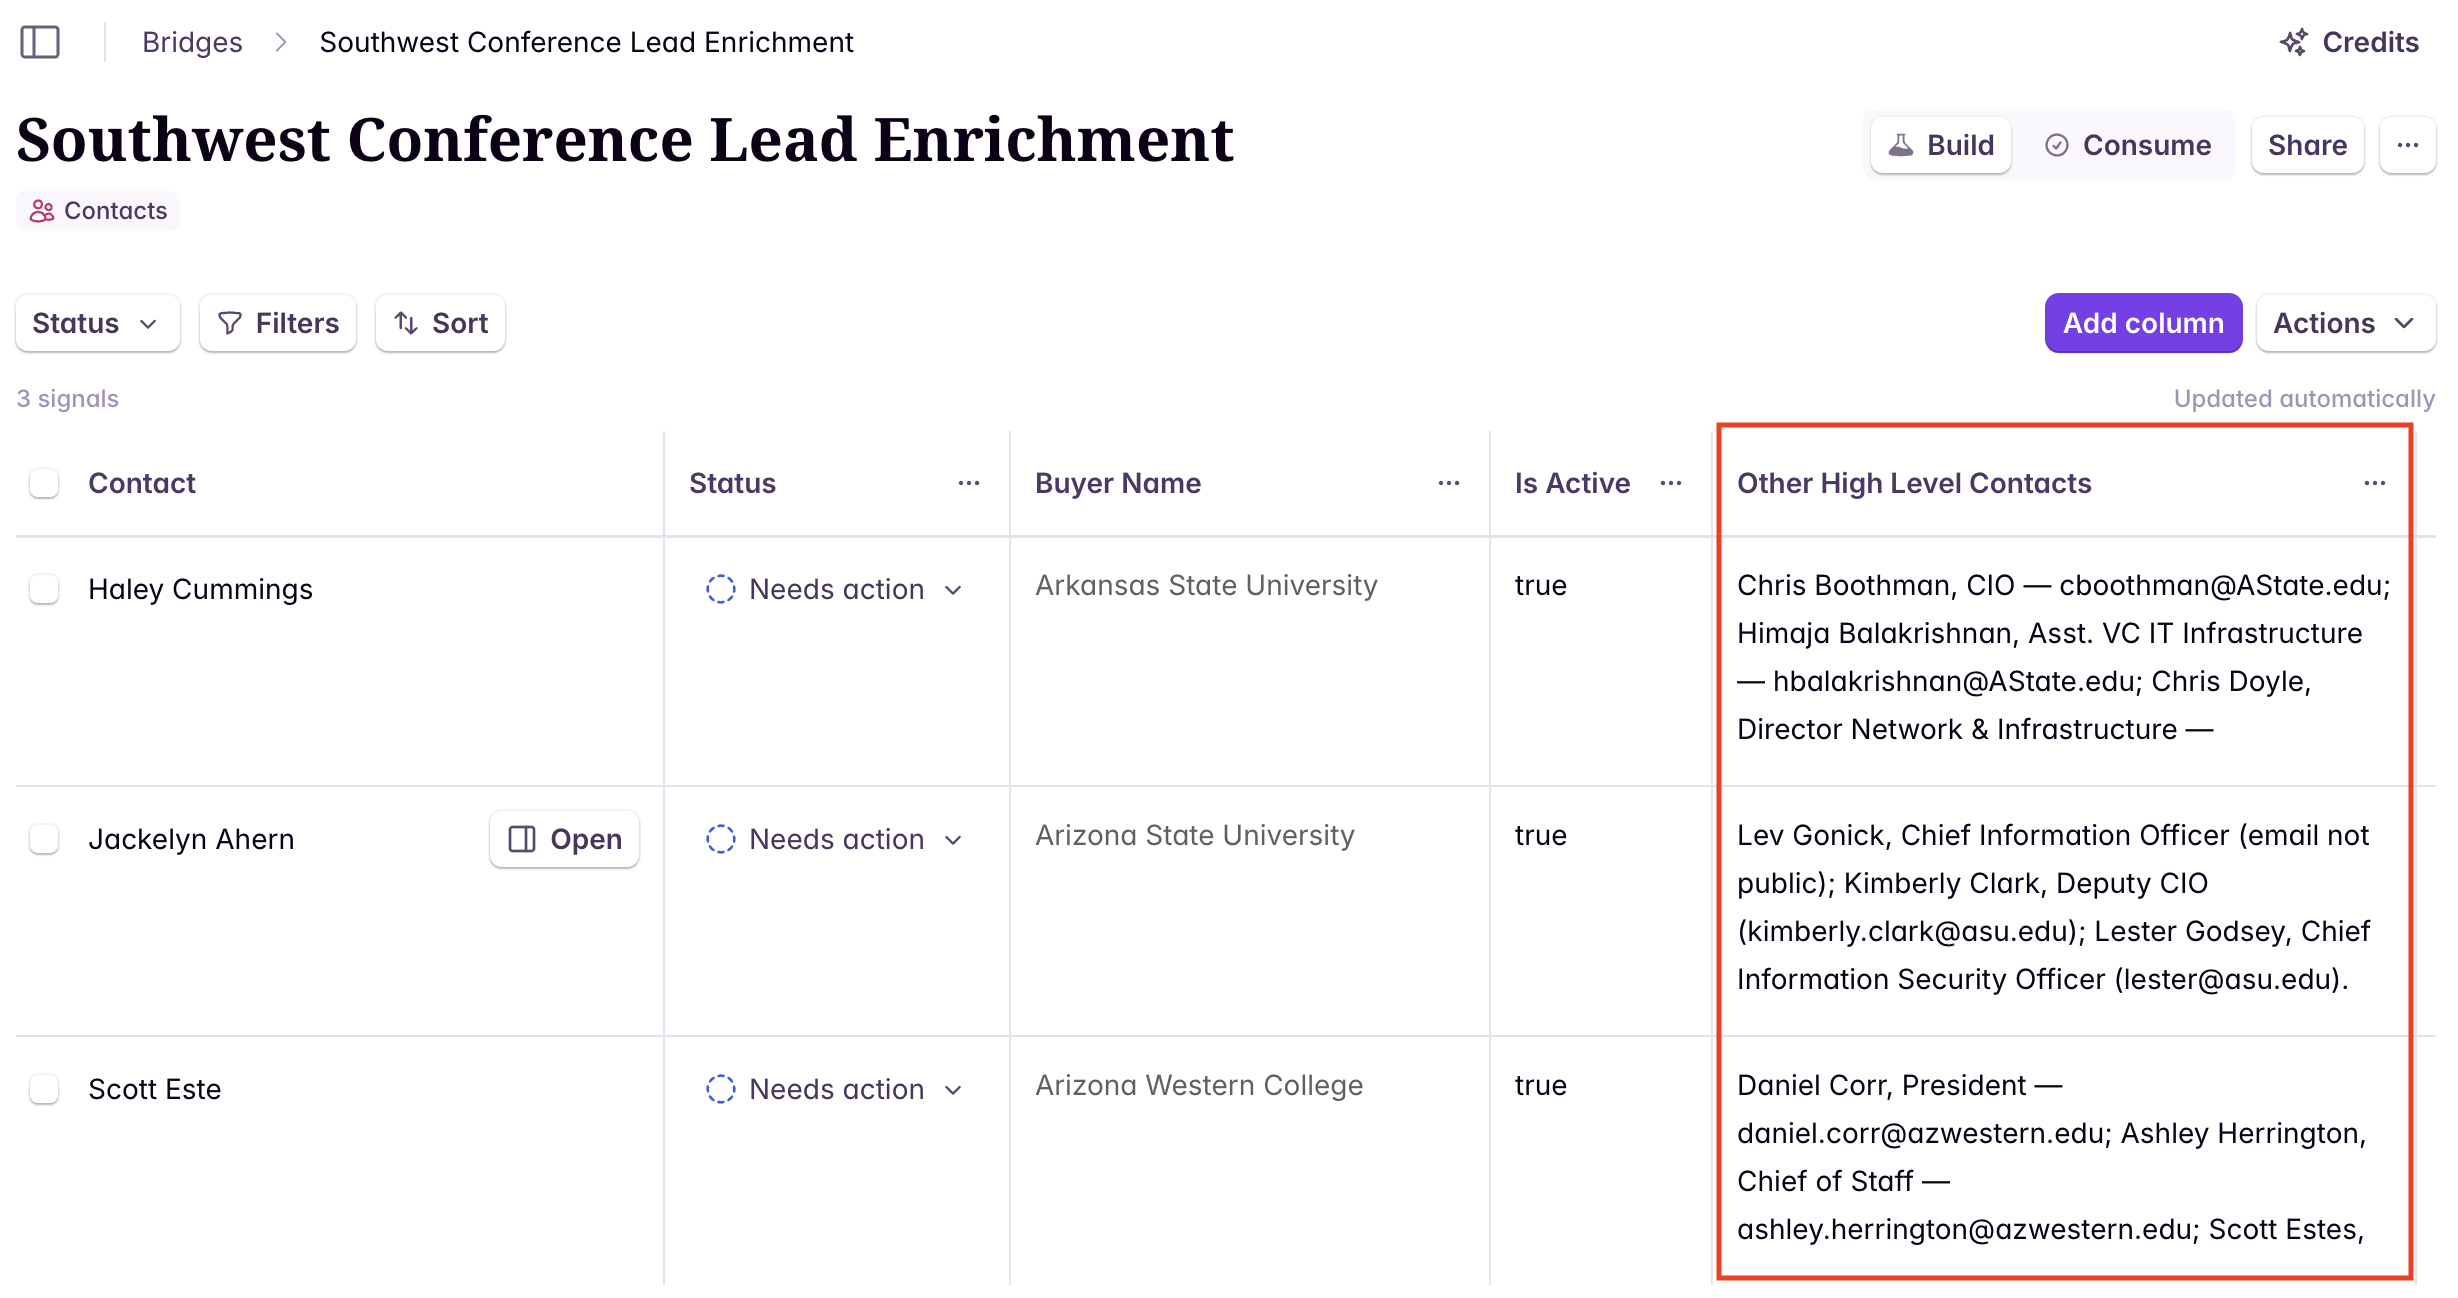Click the Sort arrows icon
The width and height of the screenshot is (2458, 1298).
406,323
